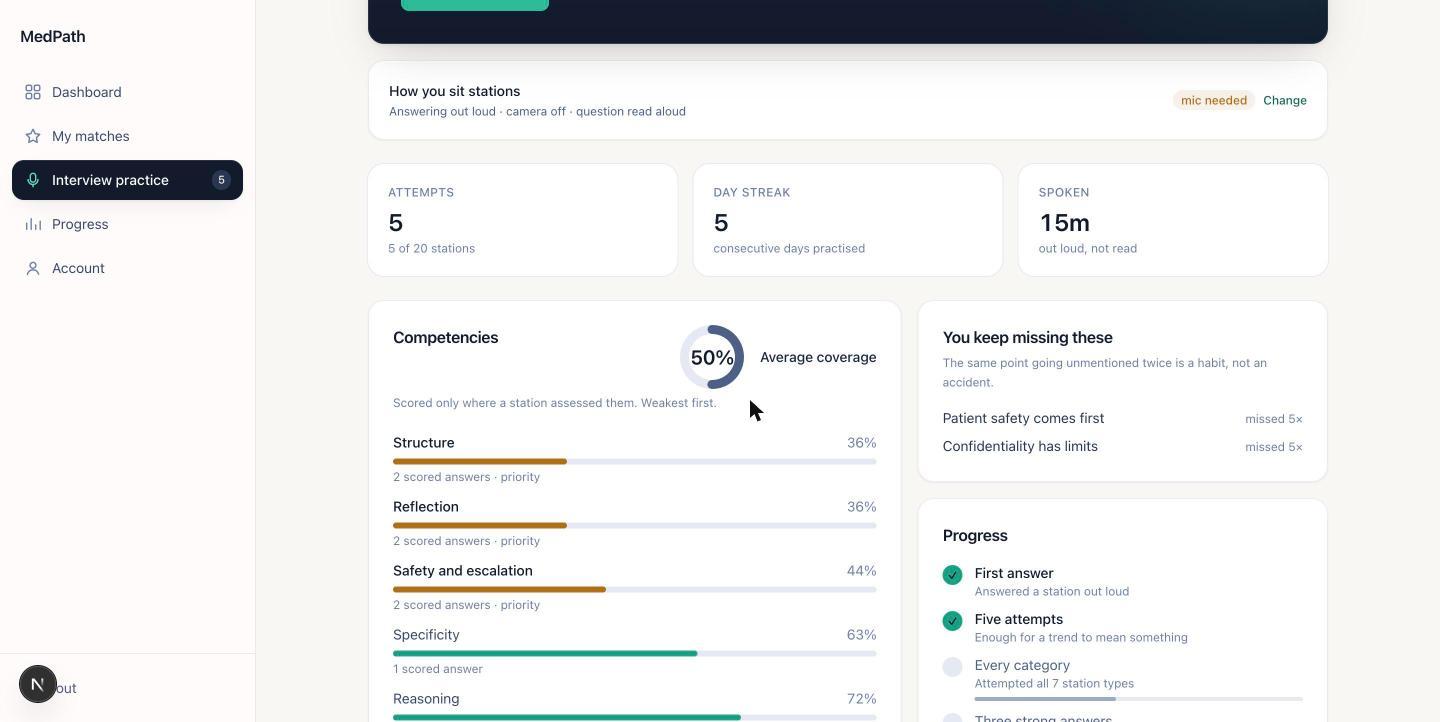The height and width of the screenshot is (722, 1440).
Task: Click 5 of 20 stations text
Action: click(432, 248)
